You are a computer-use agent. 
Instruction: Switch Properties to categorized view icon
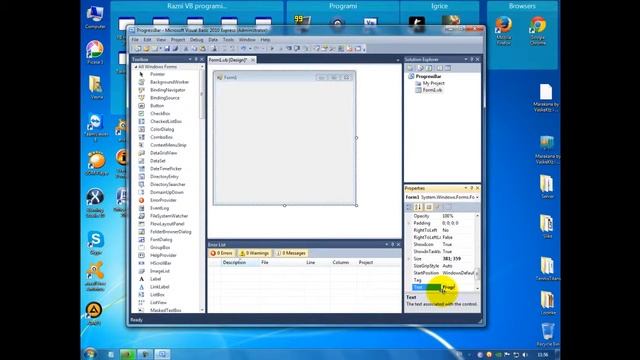pos(409,207)
